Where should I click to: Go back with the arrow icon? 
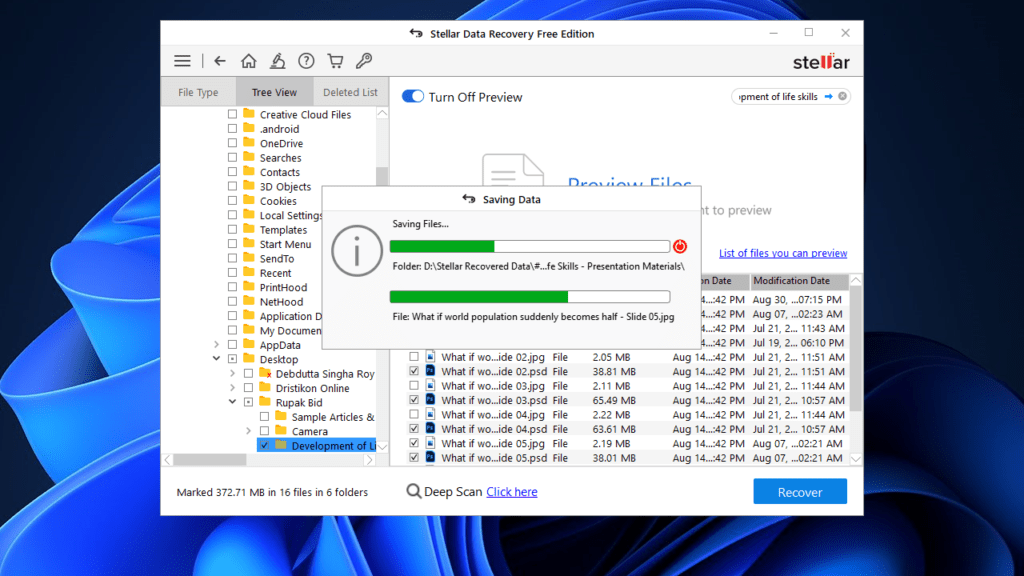point(219,61)
